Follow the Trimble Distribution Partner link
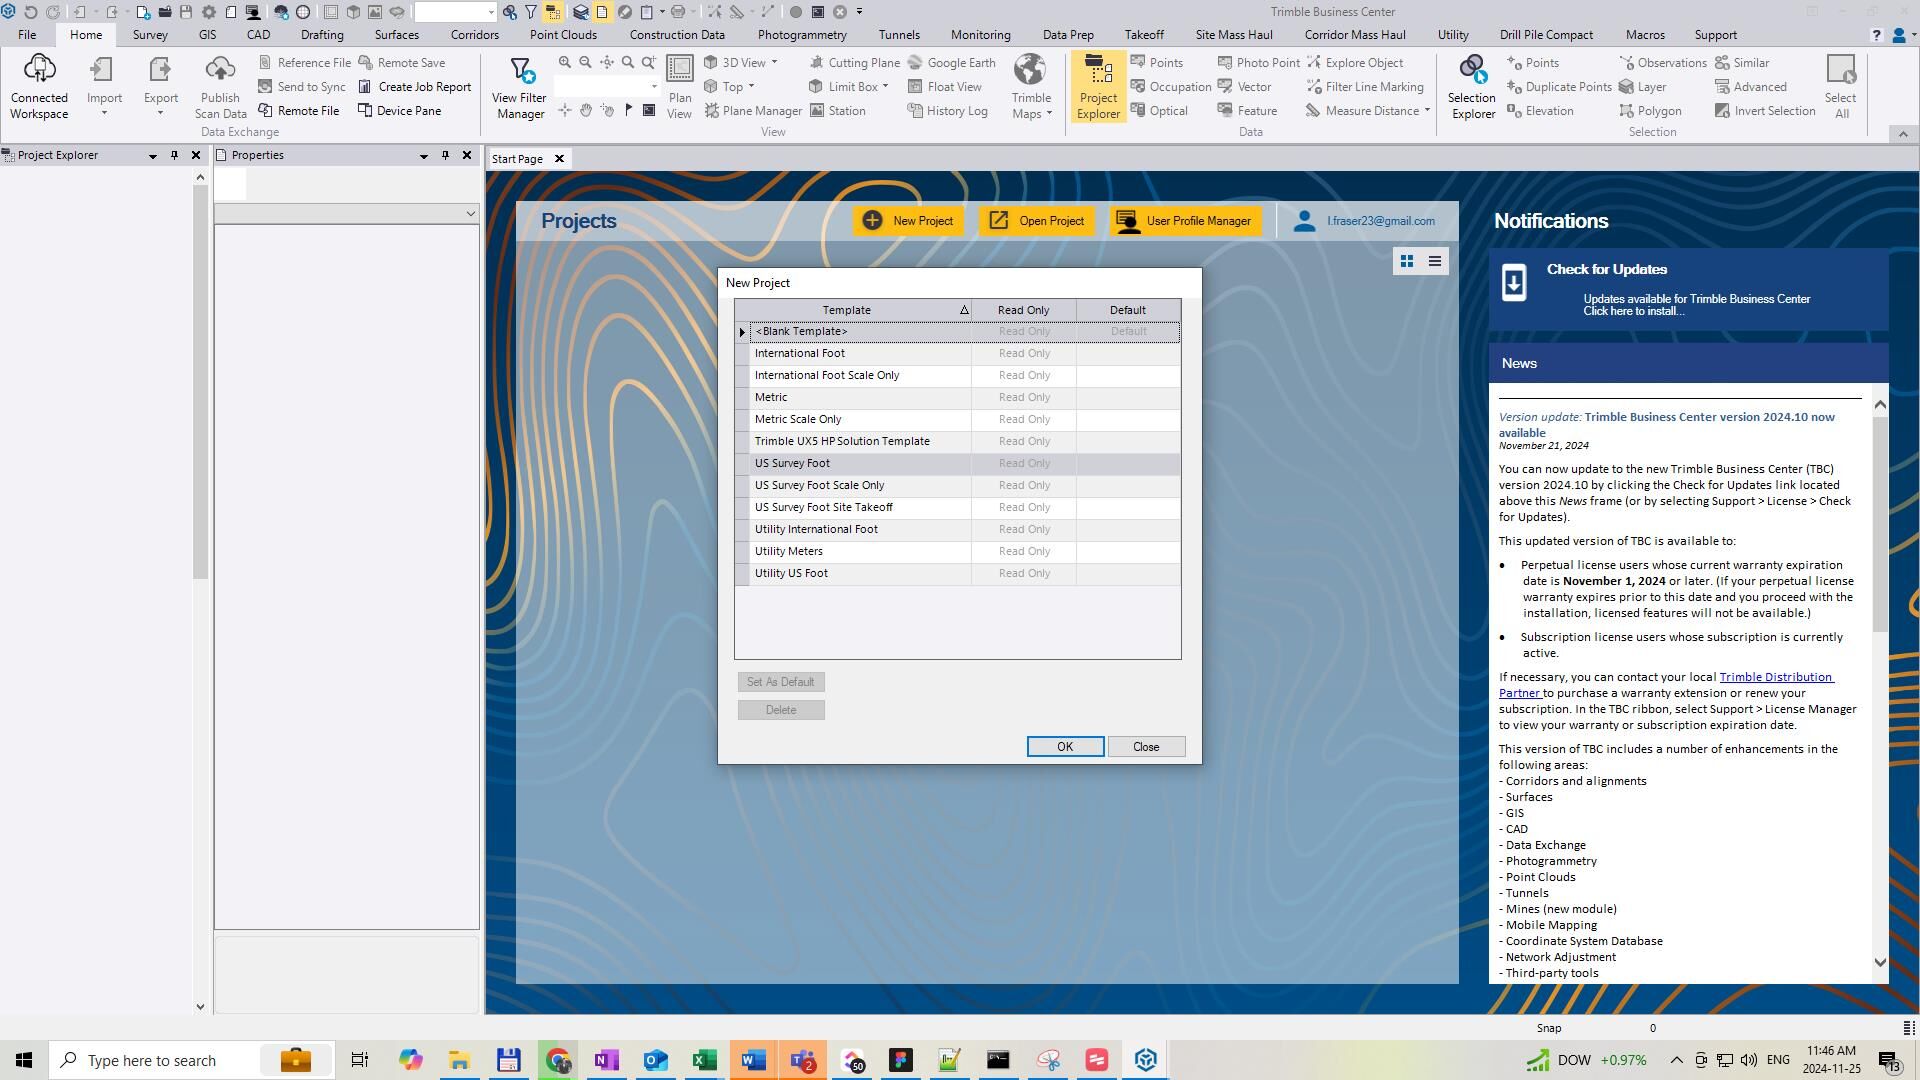 point(1775,678)
